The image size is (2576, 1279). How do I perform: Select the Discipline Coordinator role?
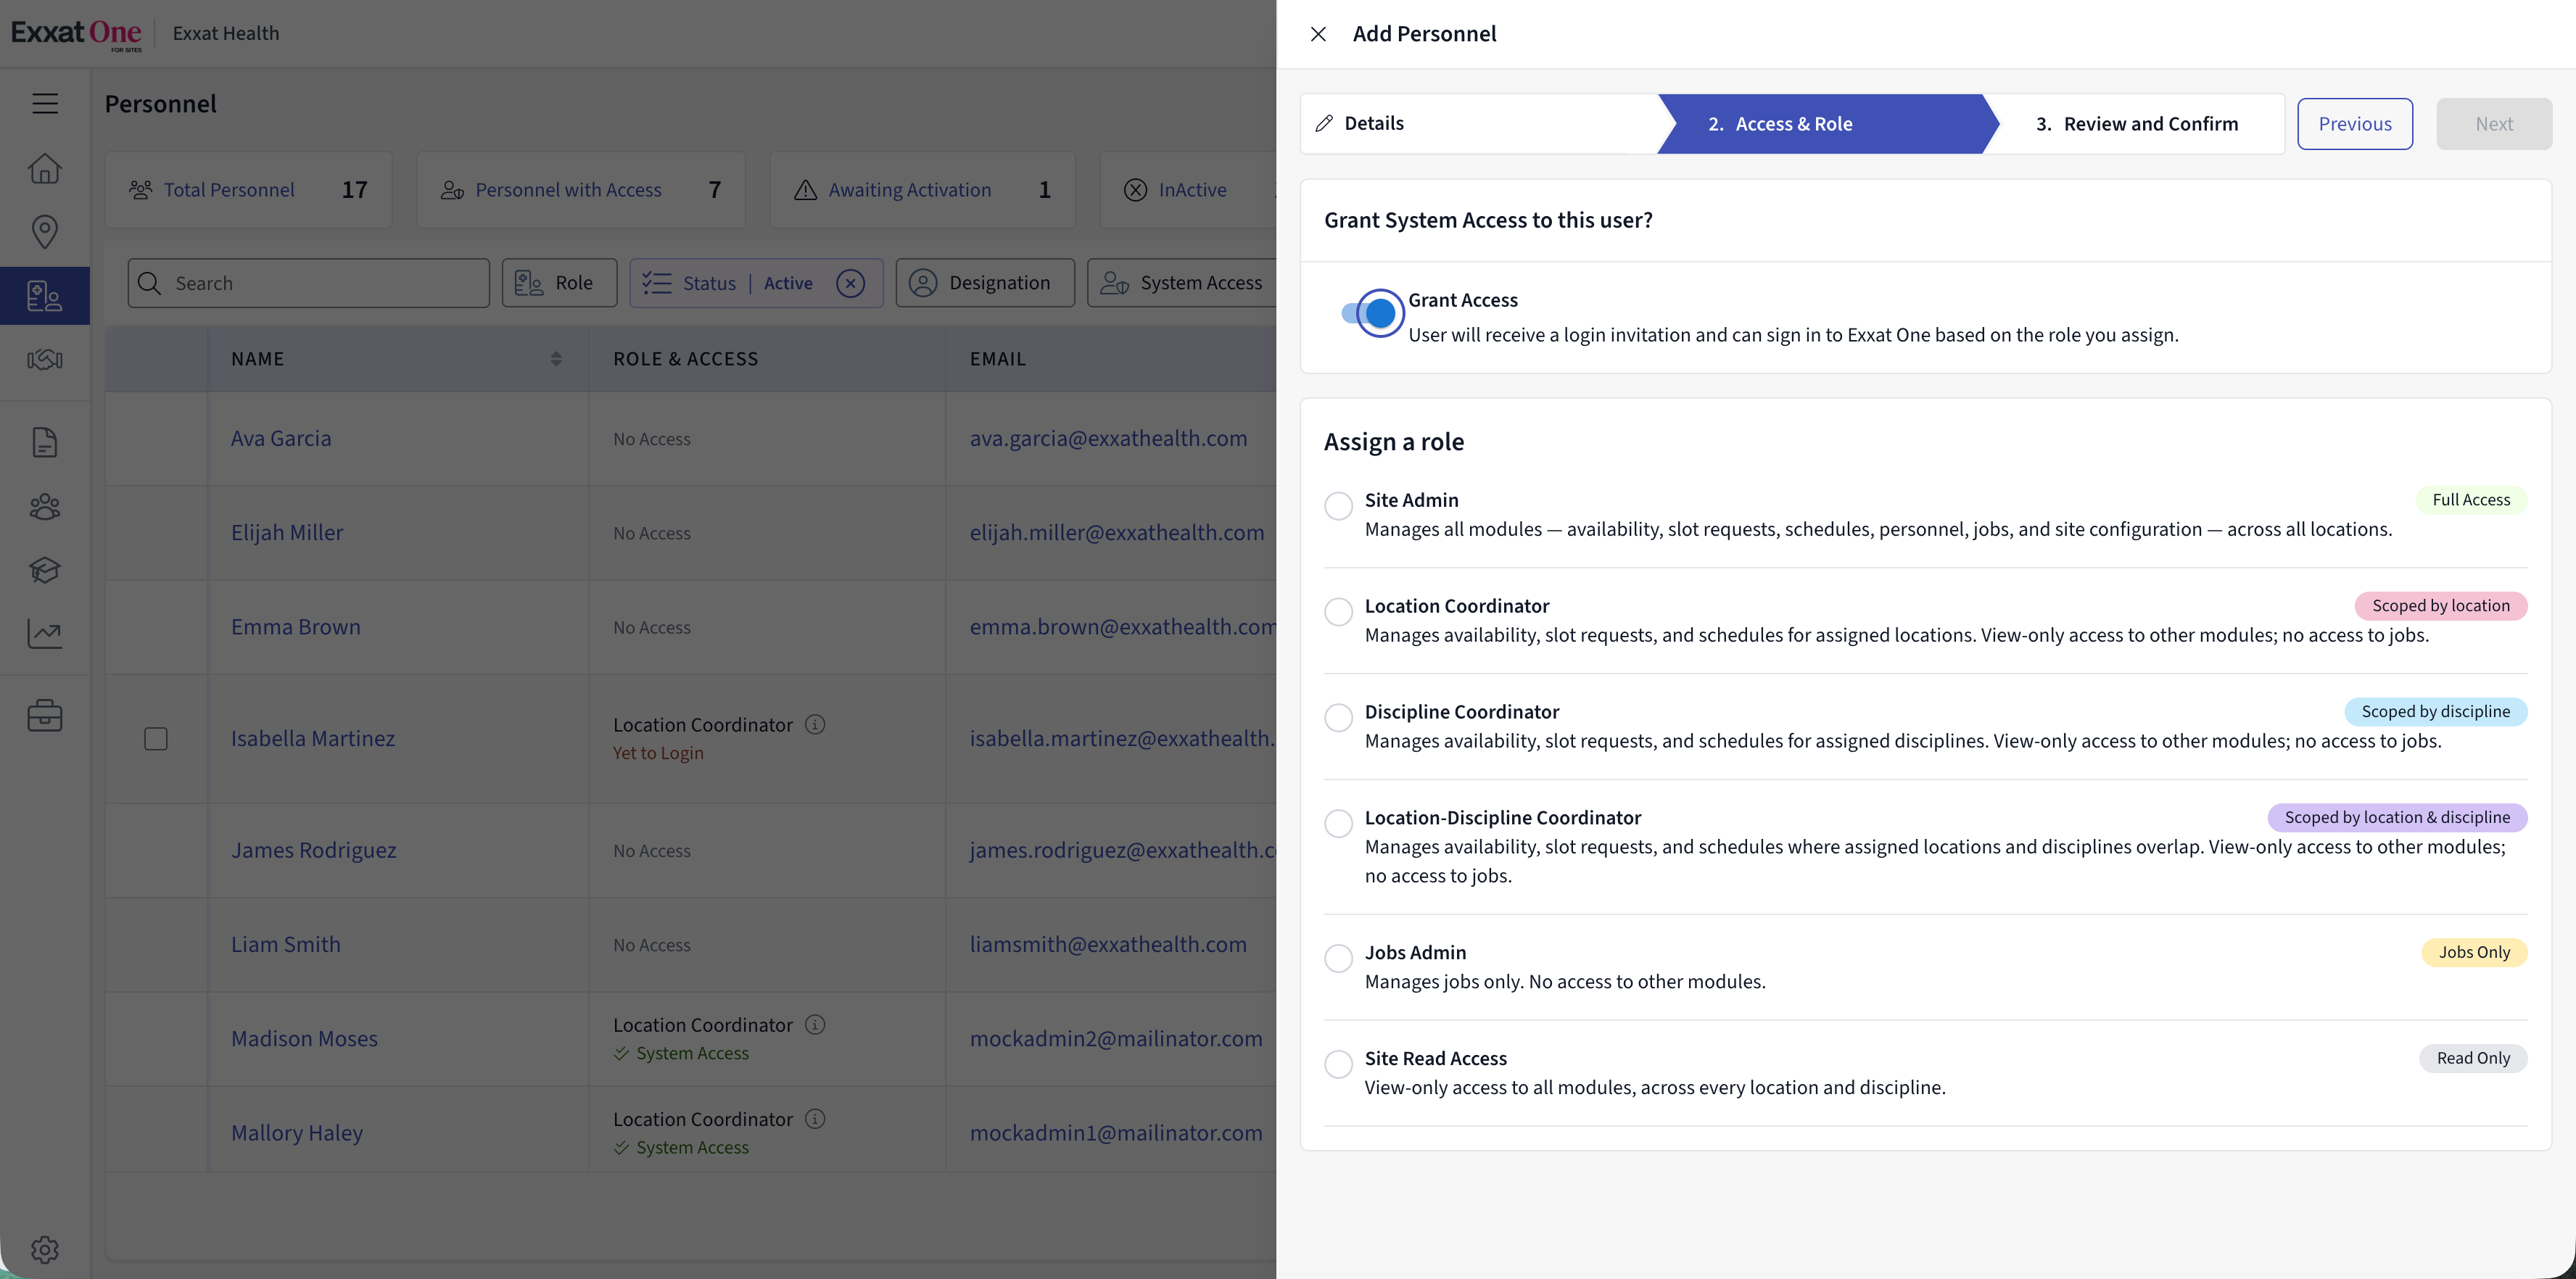point(1338,718)
